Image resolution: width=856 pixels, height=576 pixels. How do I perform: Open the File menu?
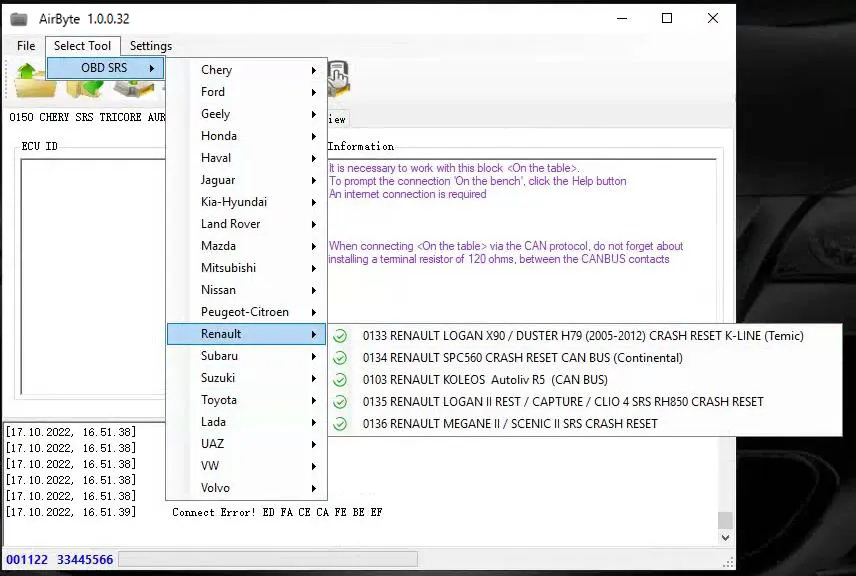tap(26, 46)
